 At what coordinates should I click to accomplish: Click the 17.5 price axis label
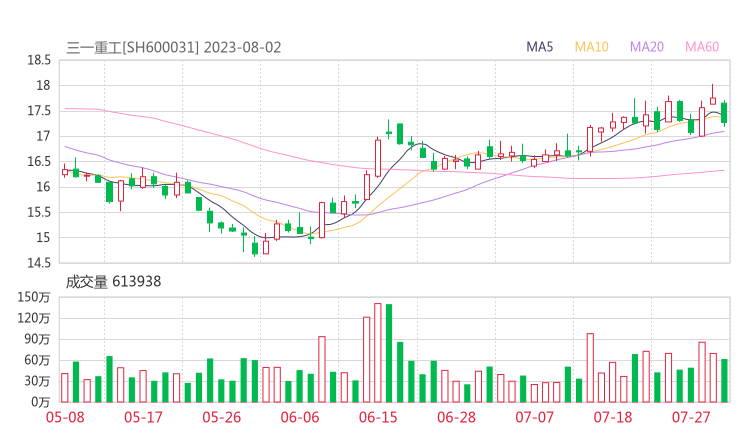pos(39,111)
